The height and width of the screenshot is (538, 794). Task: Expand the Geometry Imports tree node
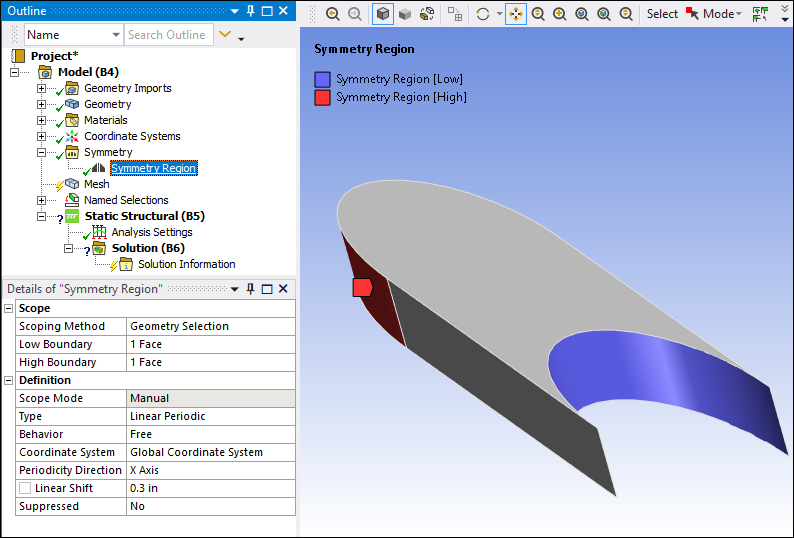[42, 88]
